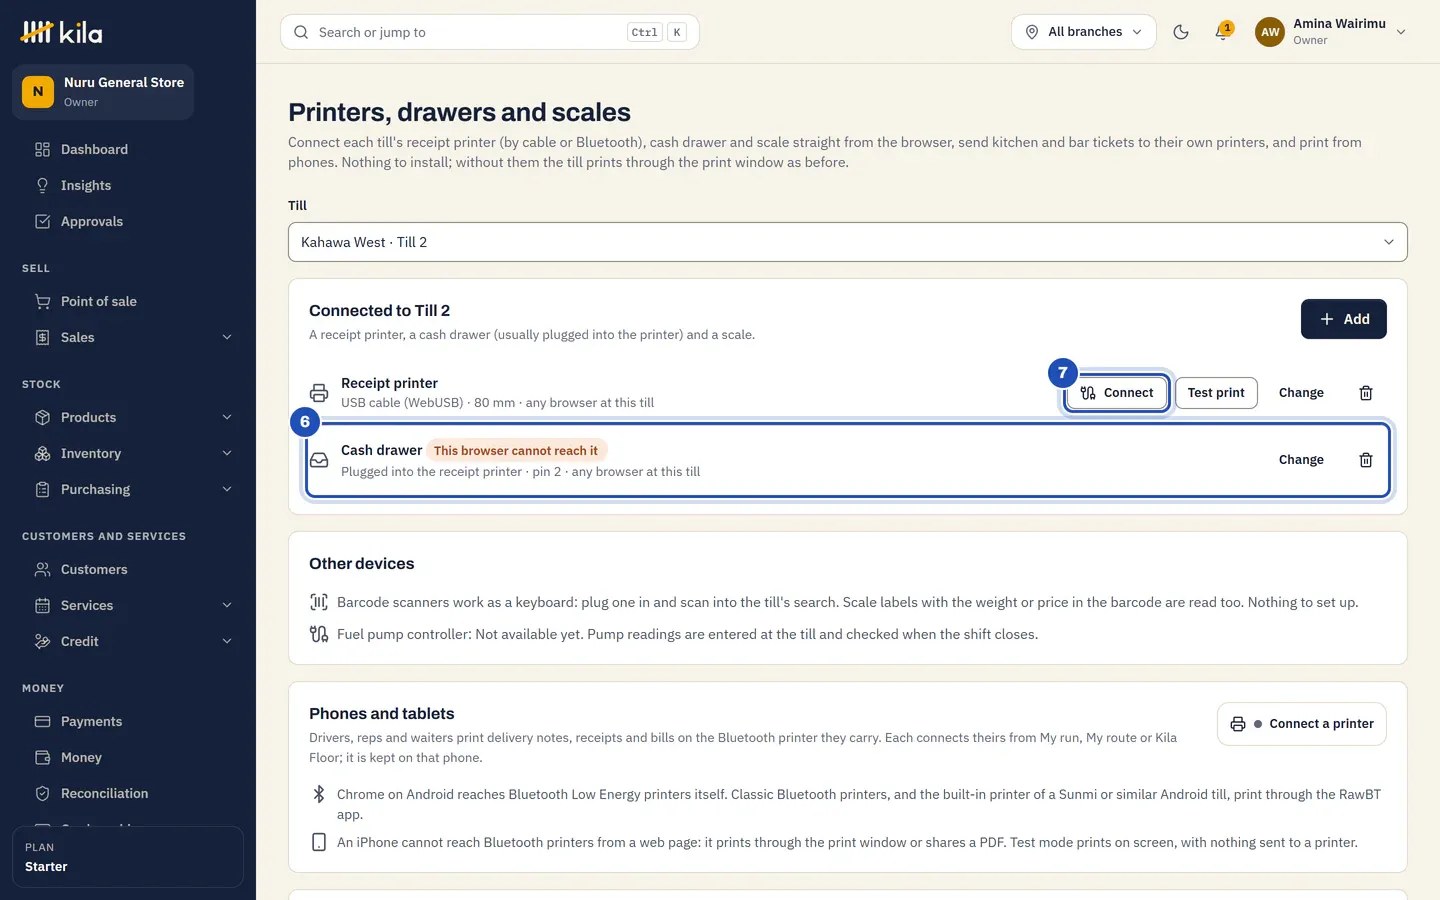Viewport: 1440px width, 900px height.
Task: Click Change for the Receipt printer
Action: coord(1301,393)
